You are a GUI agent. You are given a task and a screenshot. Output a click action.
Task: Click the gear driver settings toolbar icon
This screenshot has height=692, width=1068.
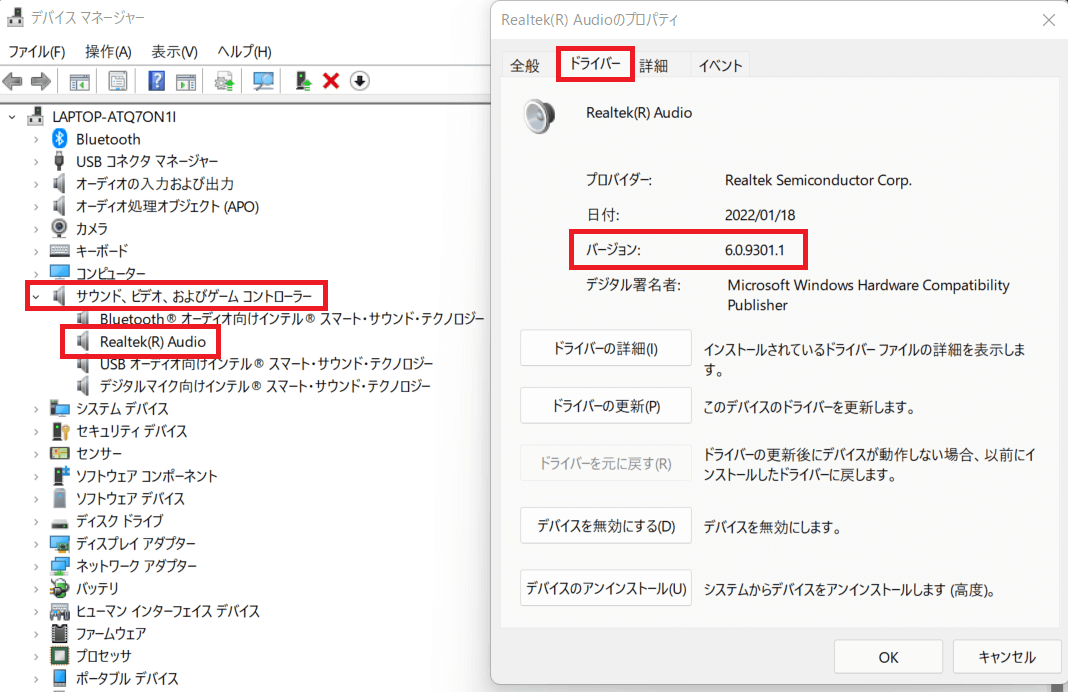point(224,82)
